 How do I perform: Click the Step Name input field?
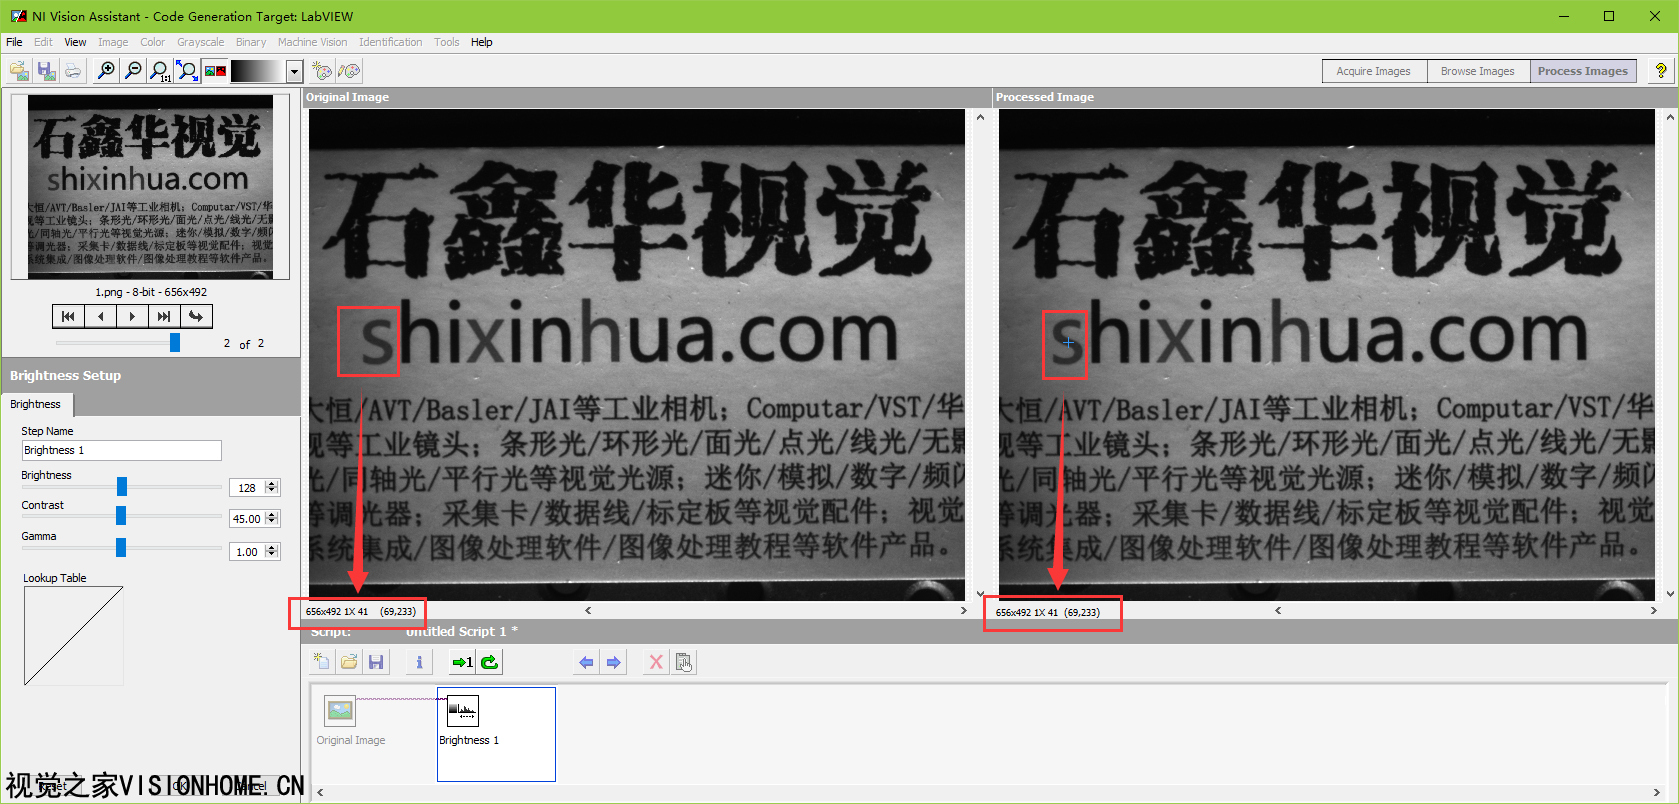tap(121, 451)
